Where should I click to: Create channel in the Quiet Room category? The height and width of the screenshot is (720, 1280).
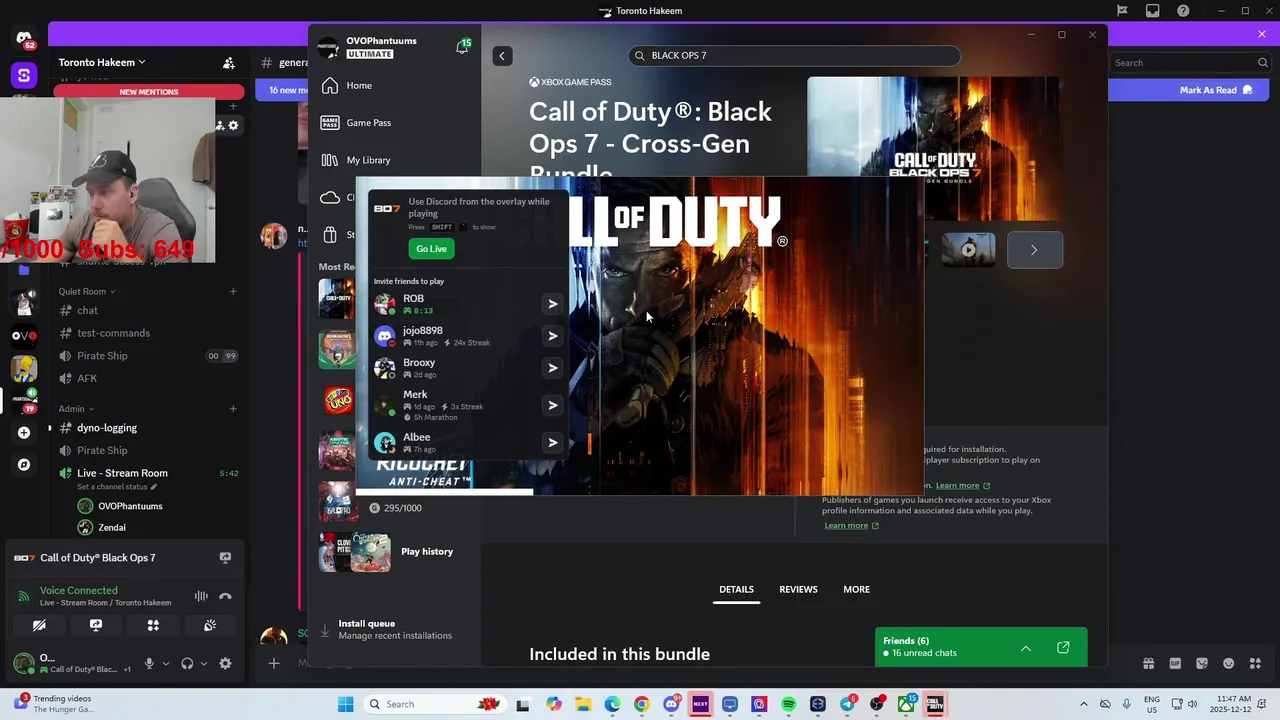click(x=233, y=292)
